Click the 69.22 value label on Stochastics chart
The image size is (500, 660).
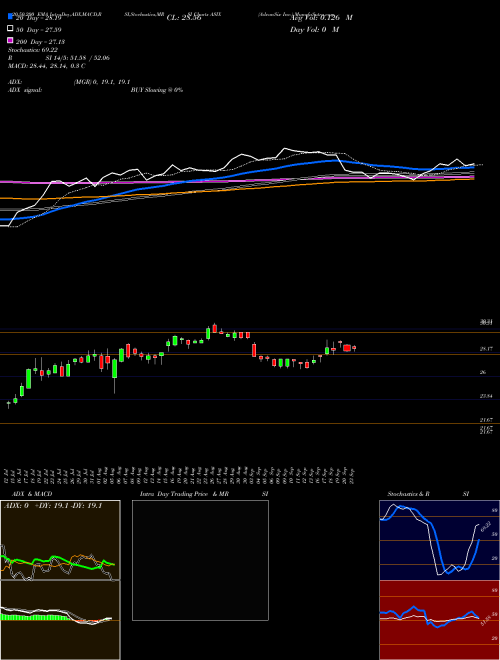point(486,526)
